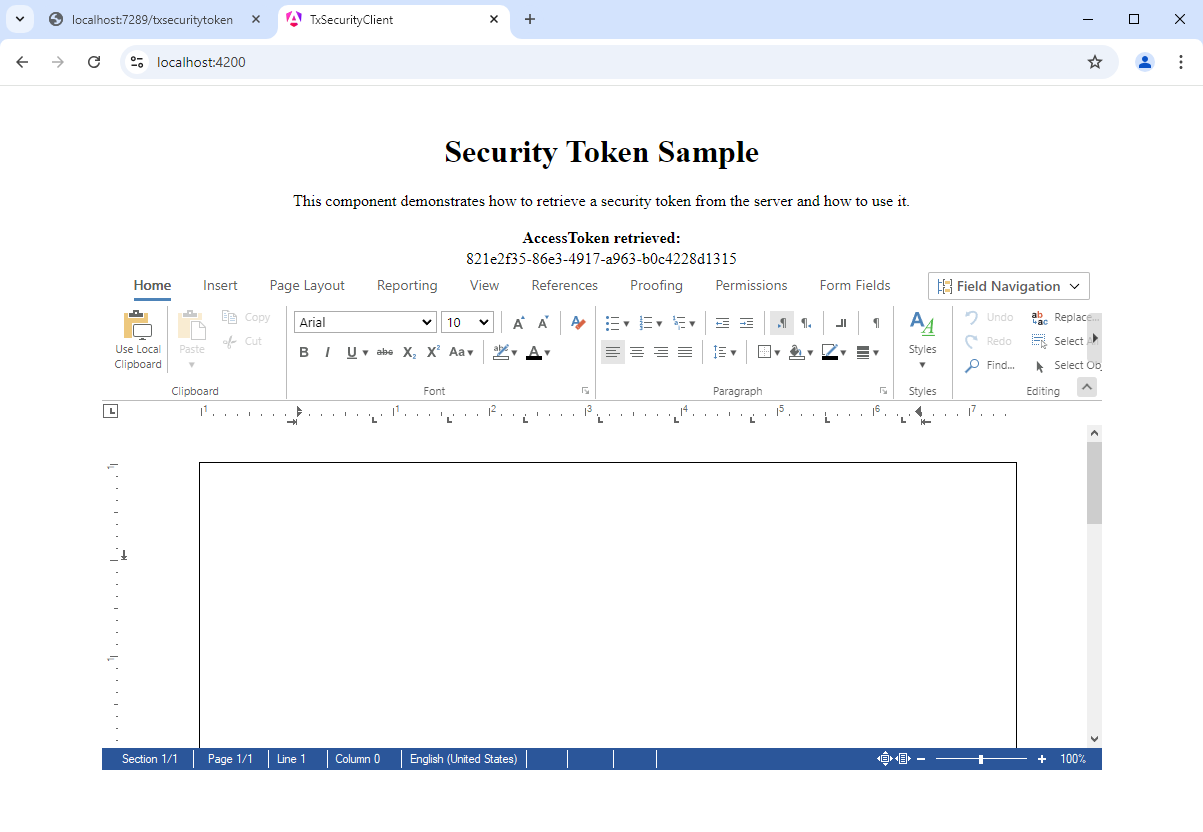This screenshot has width=1203, height=832.
Task: Open the Proofing ribbon tab
Action: click(x=656, y=285)
